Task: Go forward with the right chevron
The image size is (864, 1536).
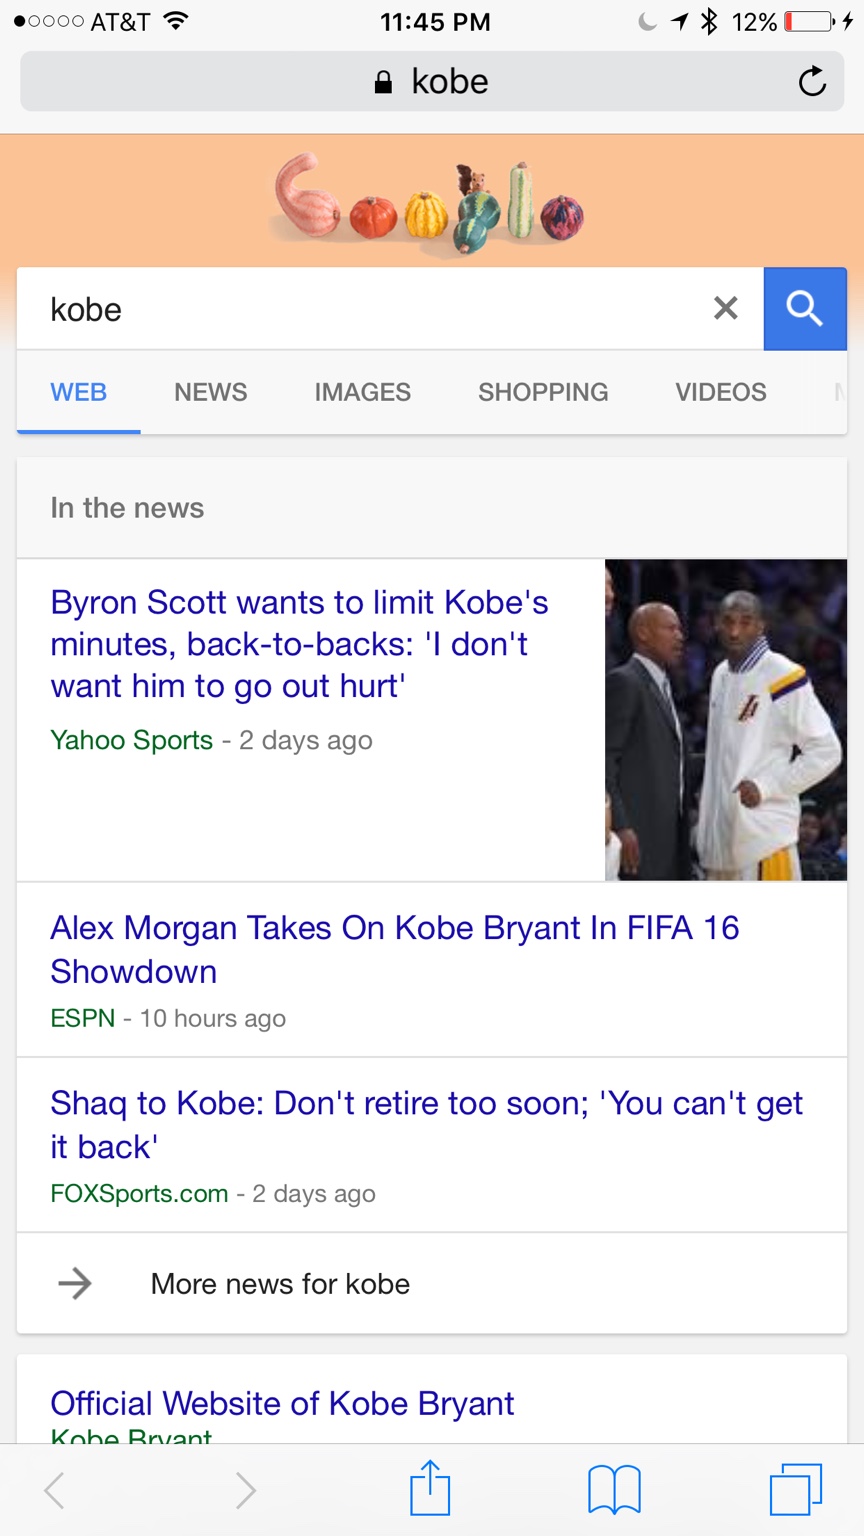Action: [x=245, y=1490]
